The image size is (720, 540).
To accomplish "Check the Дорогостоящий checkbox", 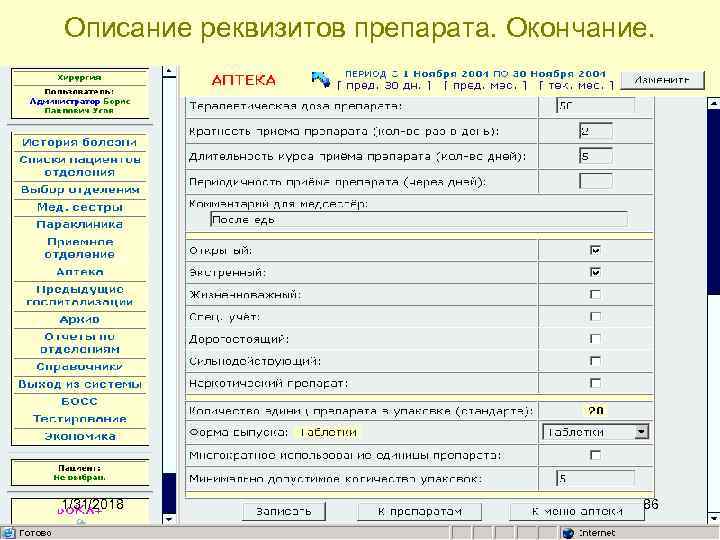I will tap(595, 339).
